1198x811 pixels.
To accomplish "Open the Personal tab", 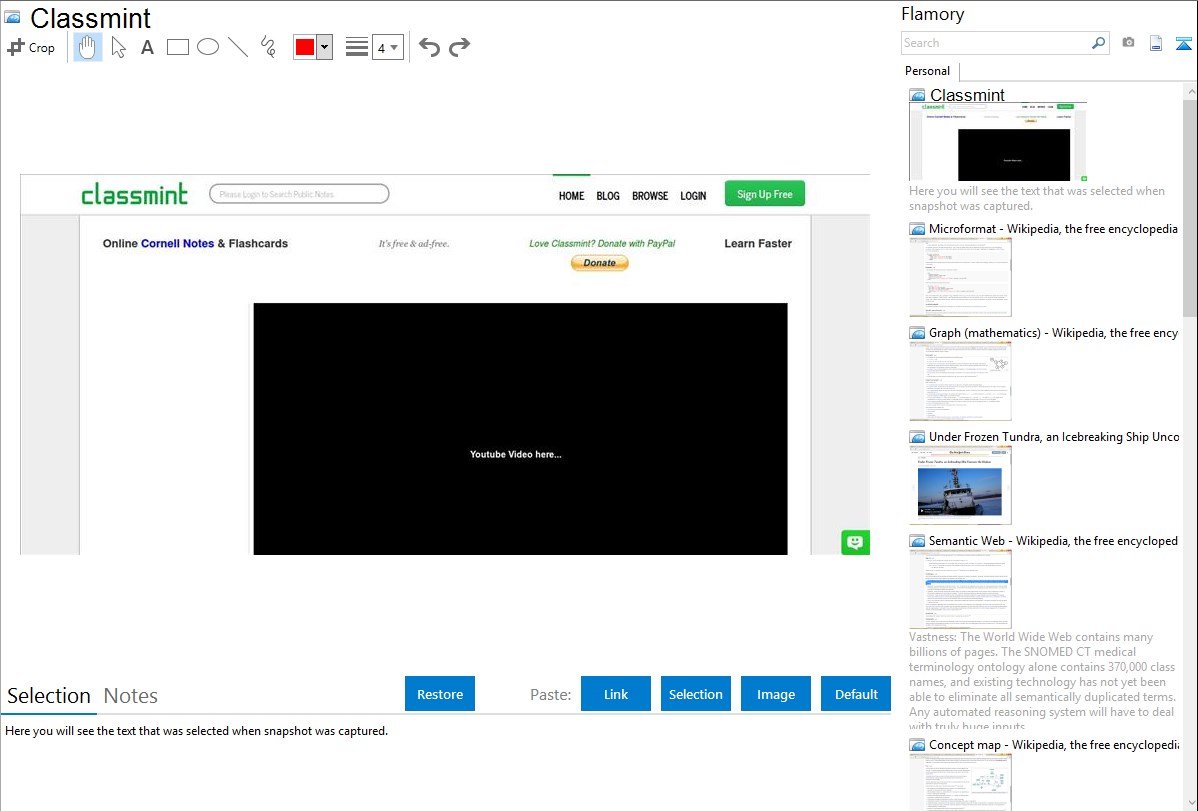I will [928, 71].
